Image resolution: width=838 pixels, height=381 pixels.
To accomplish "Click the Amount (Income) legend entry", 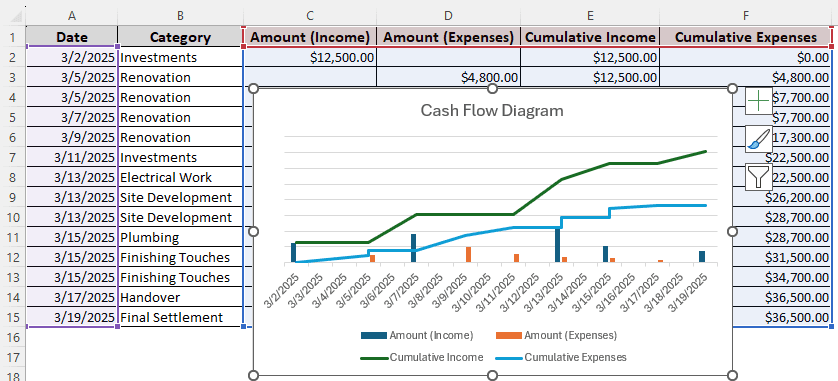I will pos(417,336).
